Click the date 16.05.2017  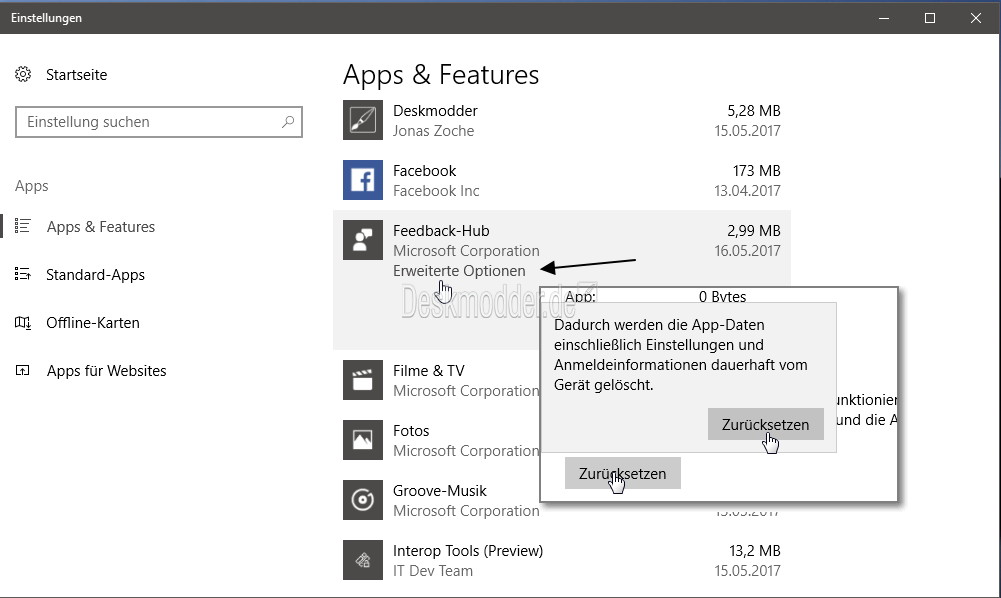(x=748, y=250)
